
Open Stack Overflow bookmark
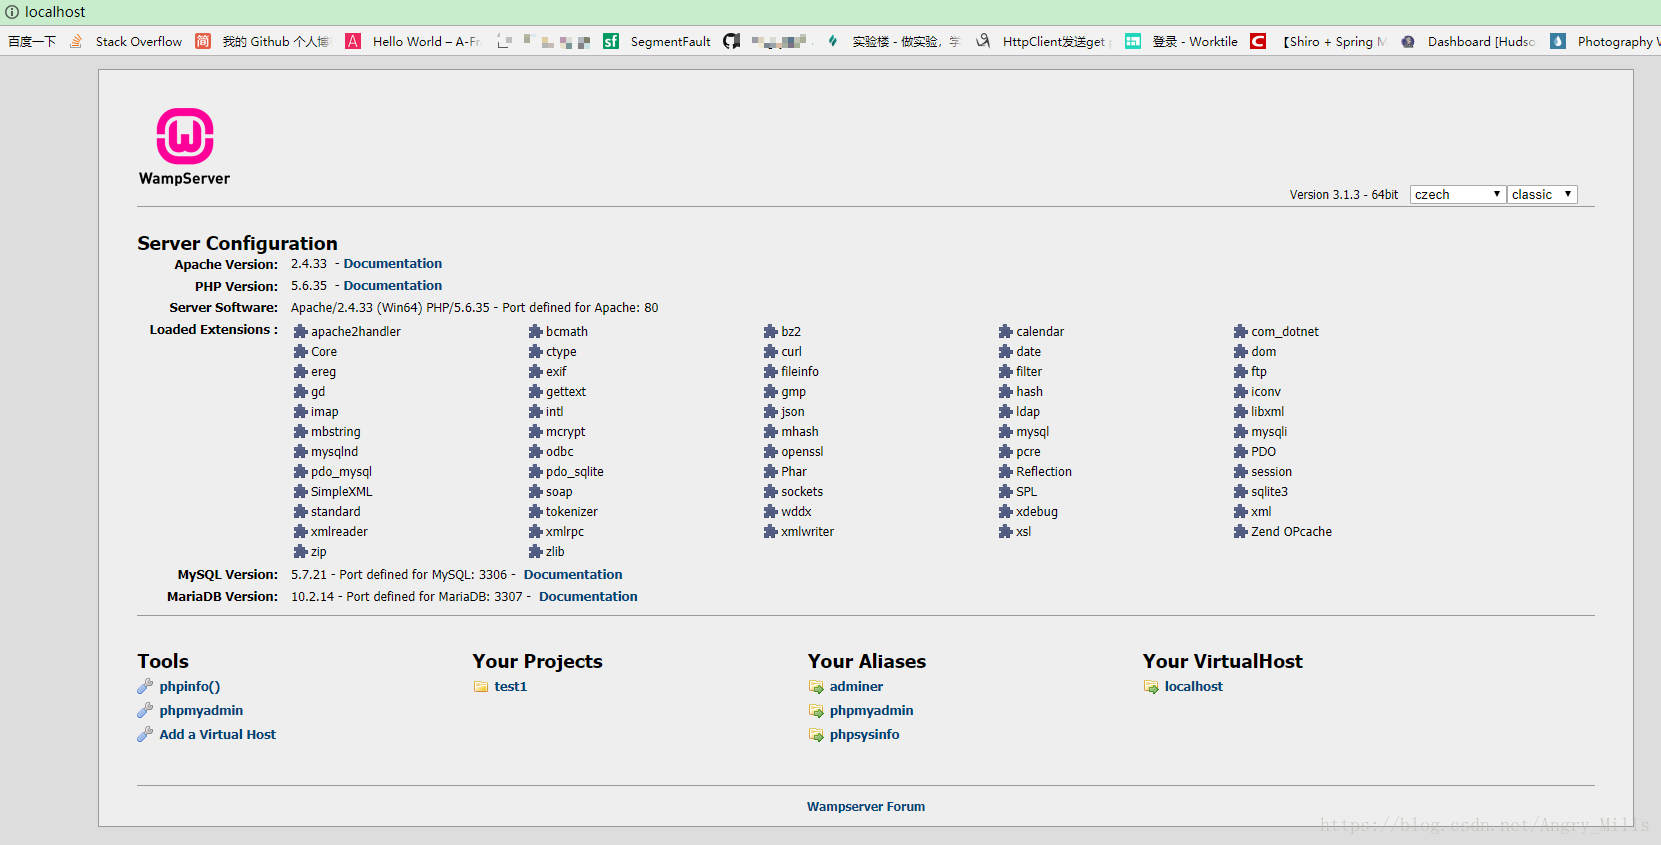(x=126, y=41)
